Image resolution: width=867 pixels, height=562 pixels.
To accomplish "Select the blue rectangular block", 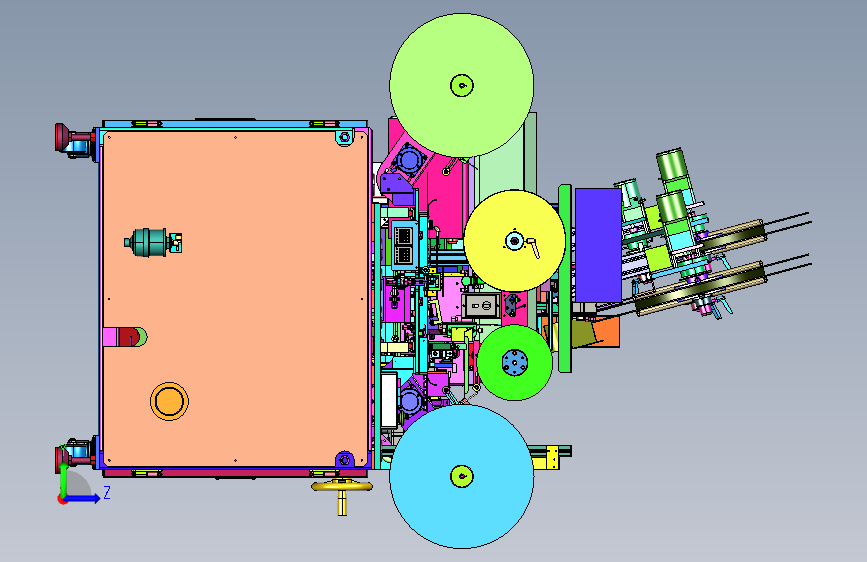I will point(598,245).
